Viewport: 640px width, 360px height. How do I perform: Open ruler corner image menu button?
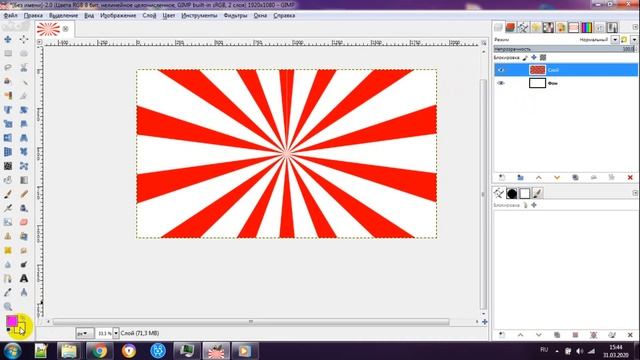click(40, 42)
